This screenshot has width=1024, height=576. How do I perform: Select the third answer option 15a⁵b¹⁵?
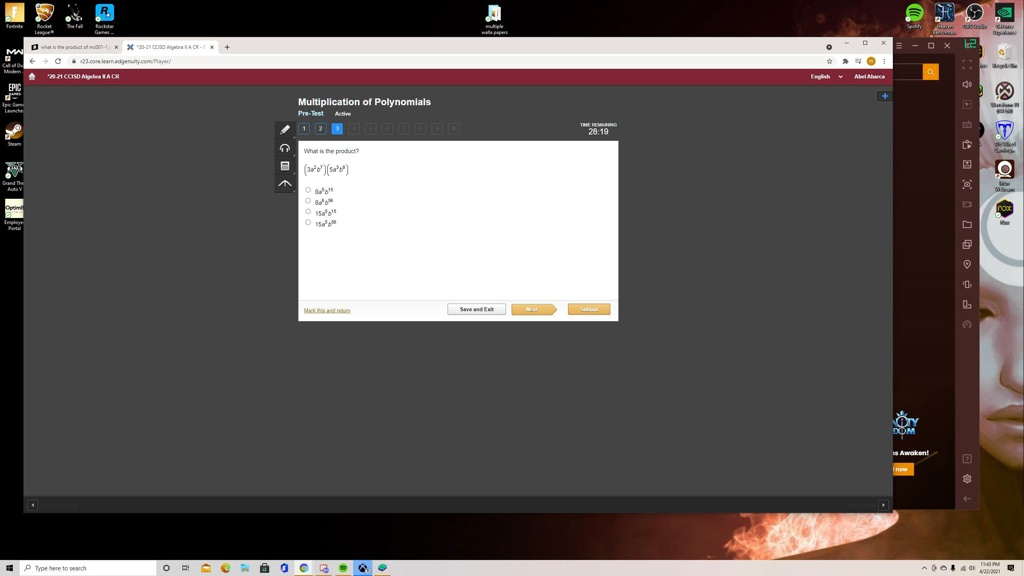pos(308,212)
